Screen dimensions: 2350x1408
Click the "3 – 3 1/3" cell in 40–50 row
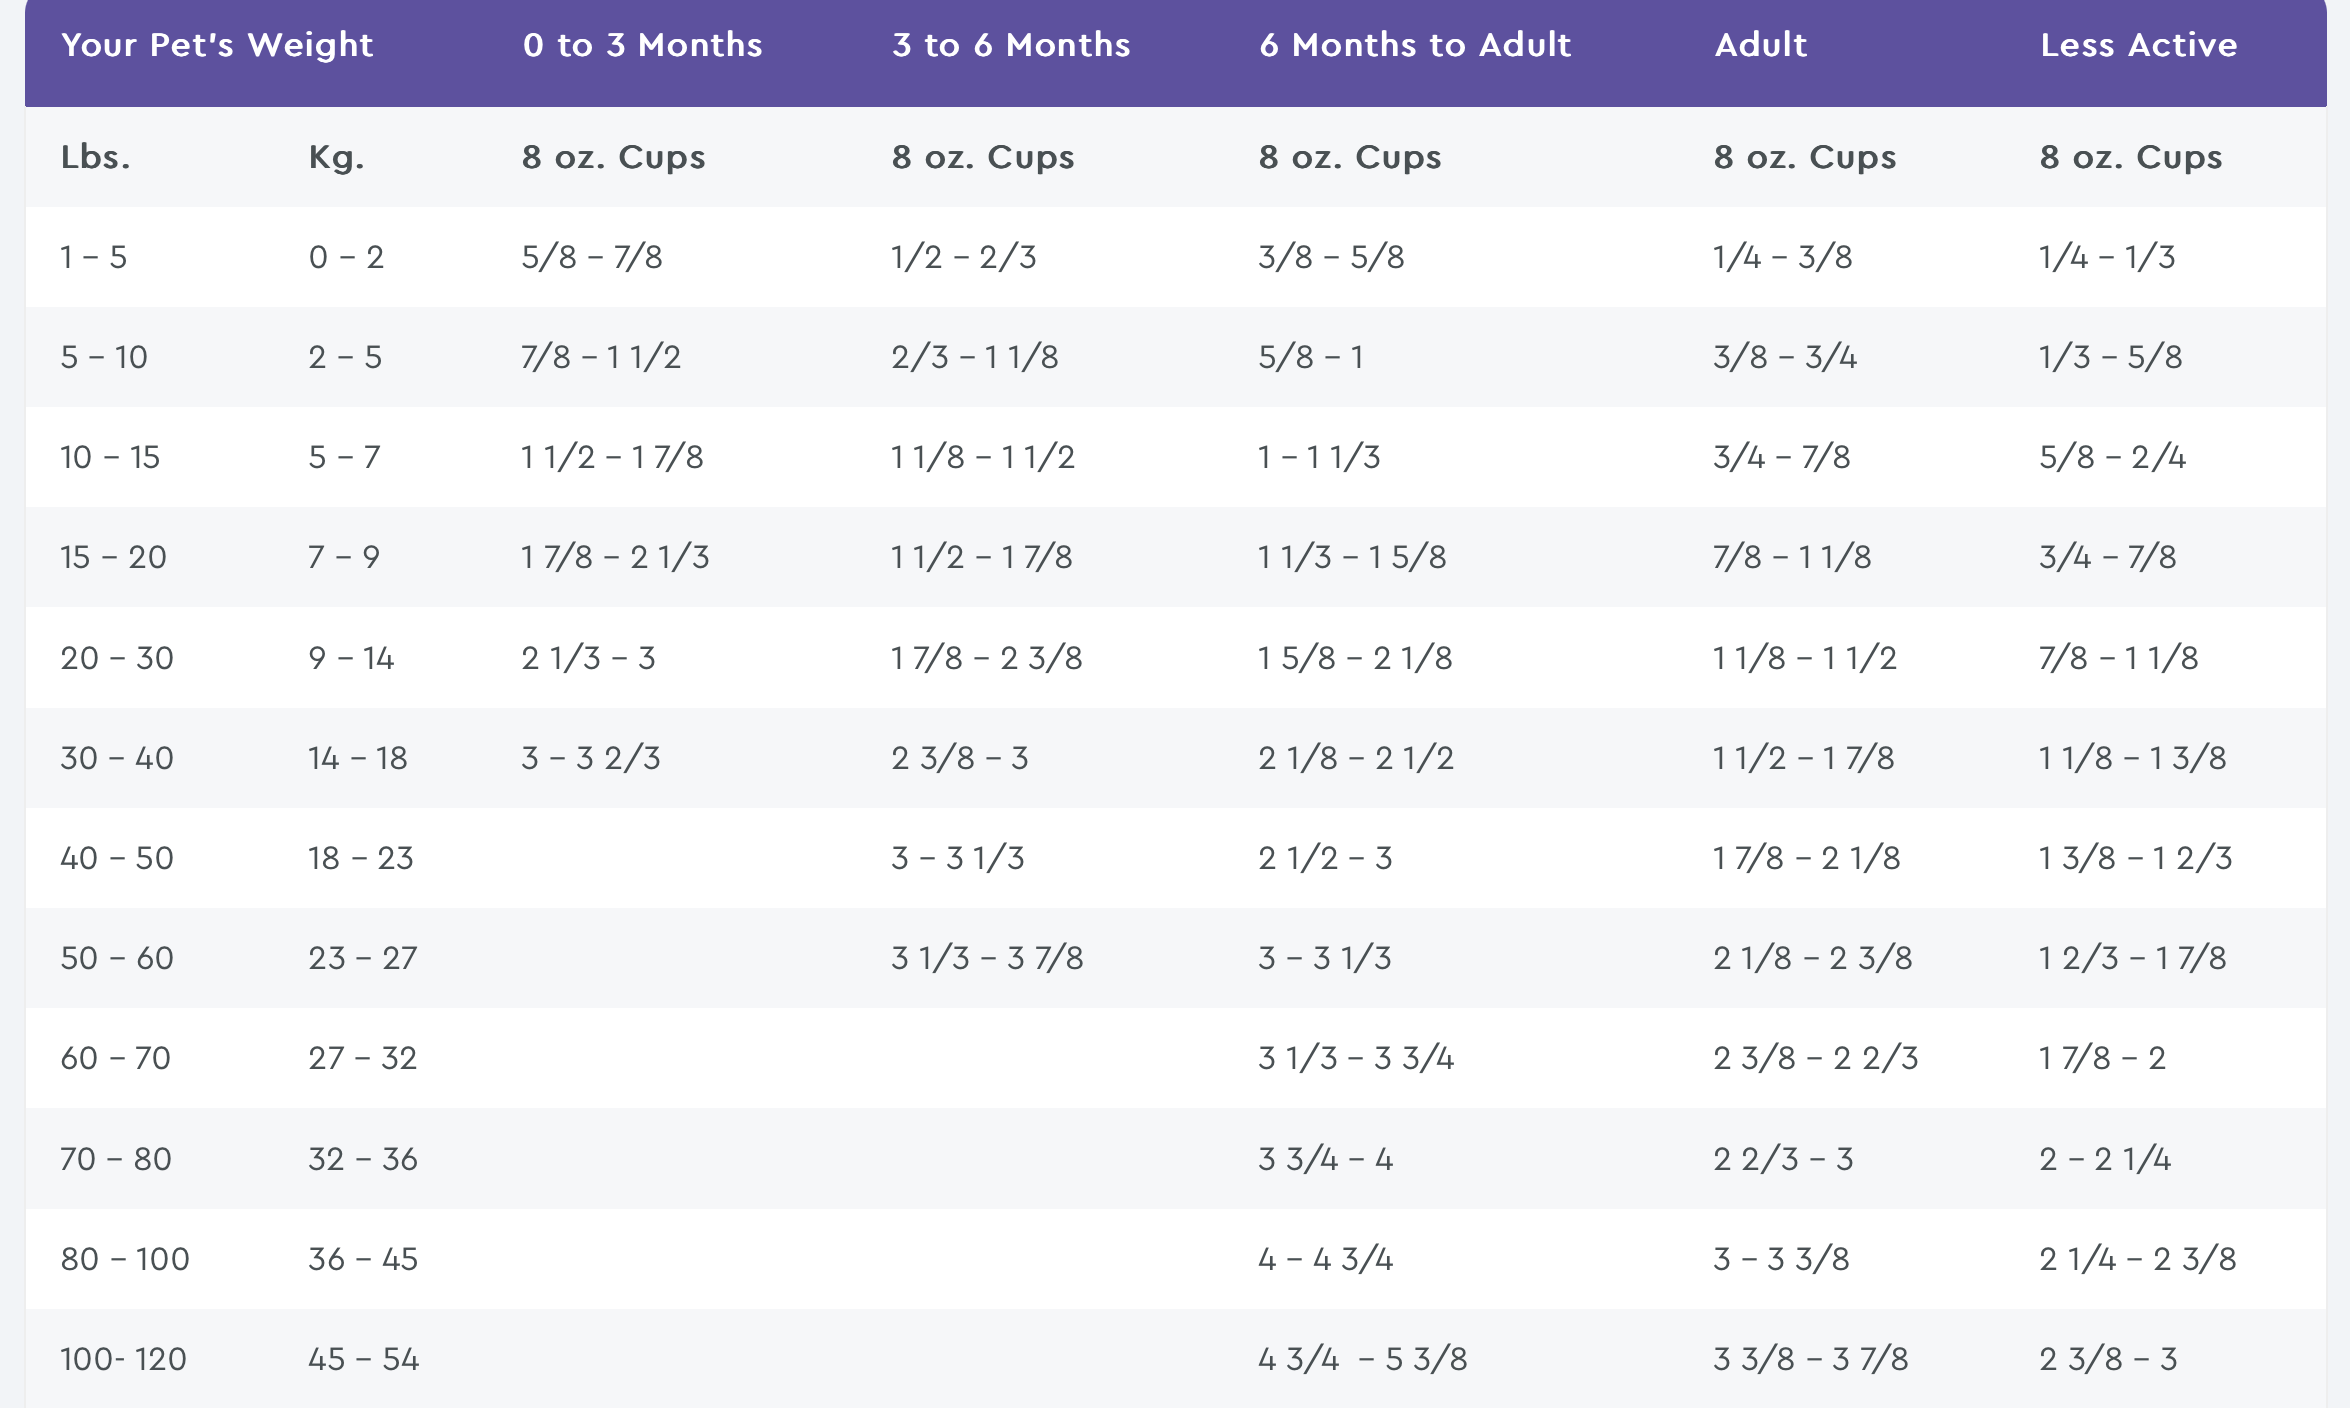pyautogui.click(x=958, y=858)
